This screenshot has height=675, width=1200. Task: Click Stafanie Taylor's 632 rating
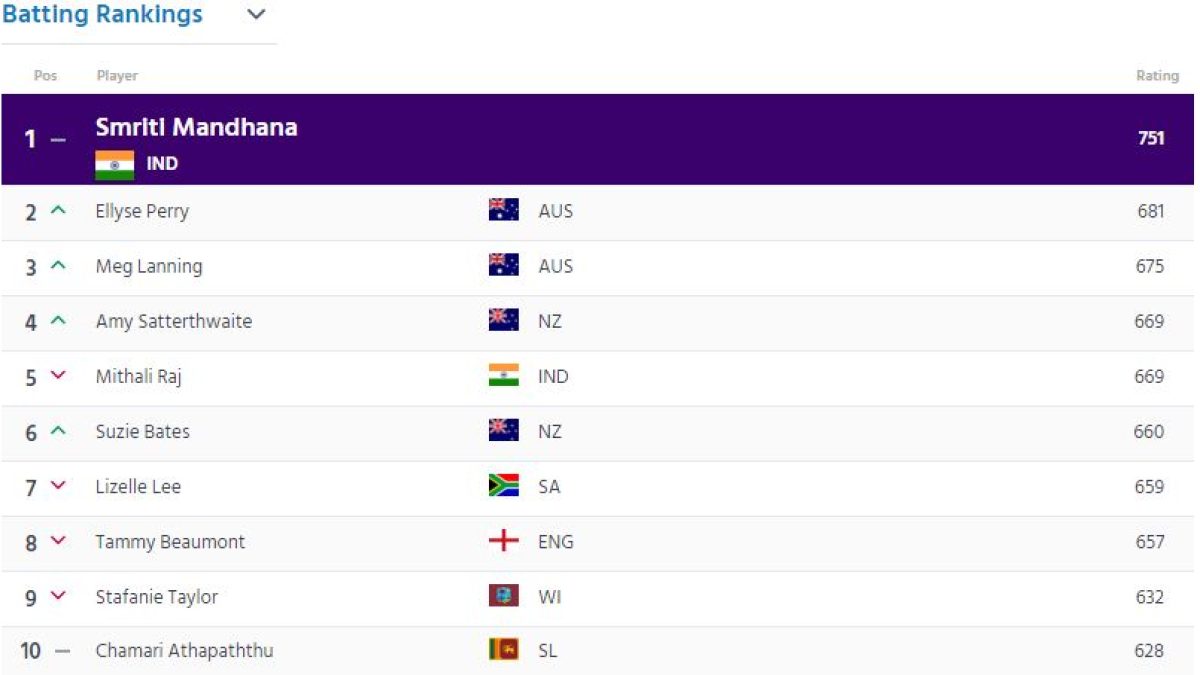[1150, 597]
